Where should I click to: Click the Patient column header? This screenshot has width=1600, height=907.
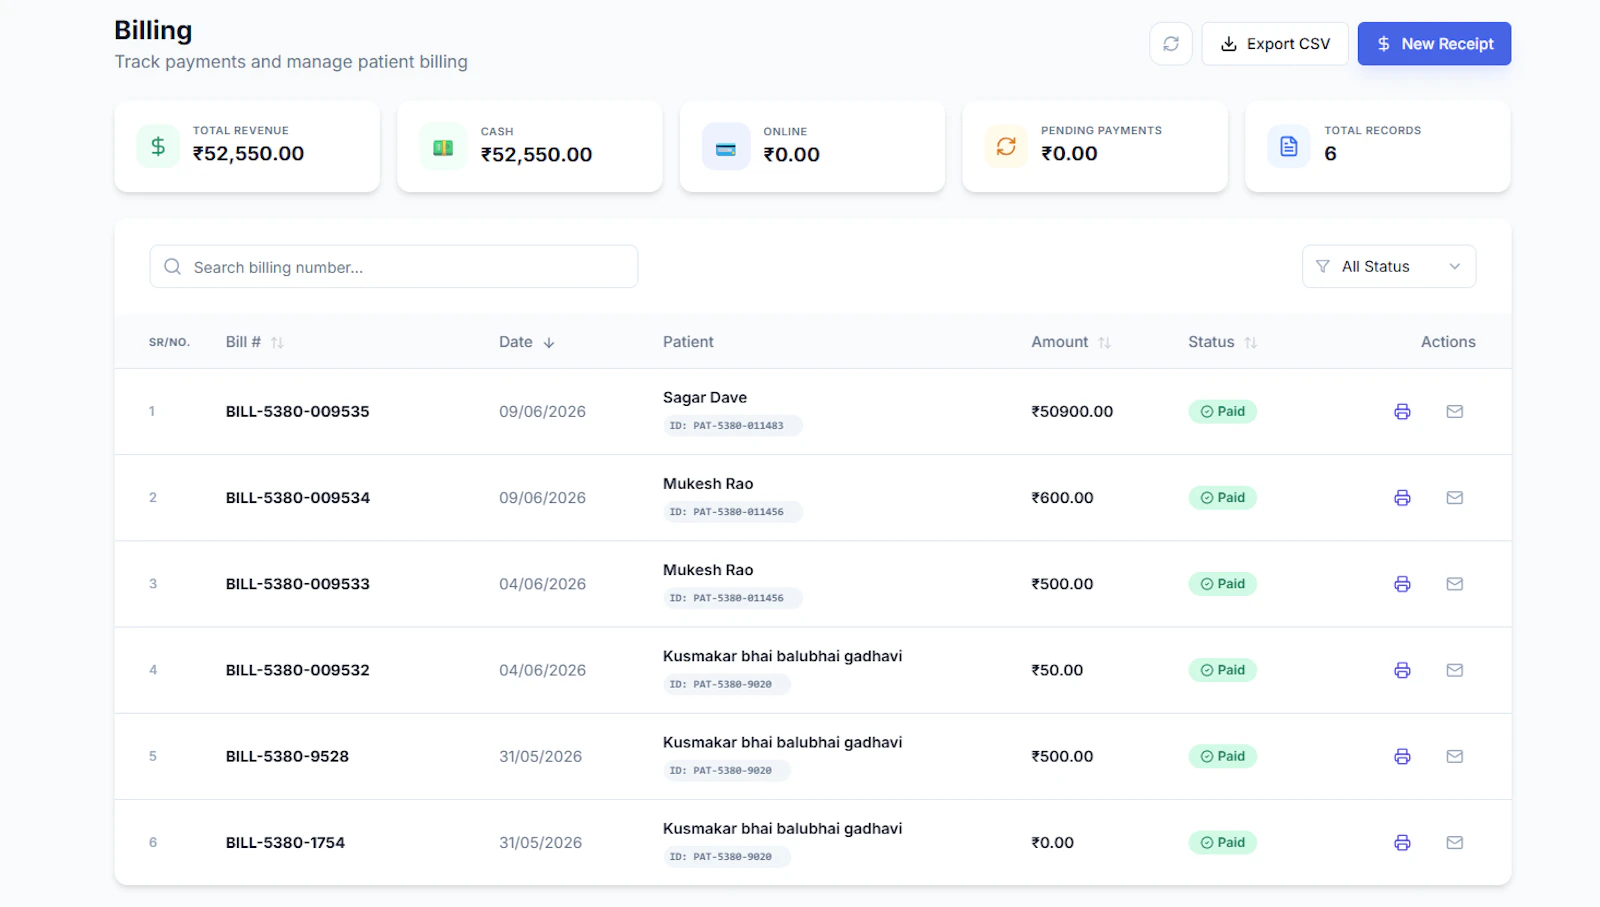pos(688,342)
